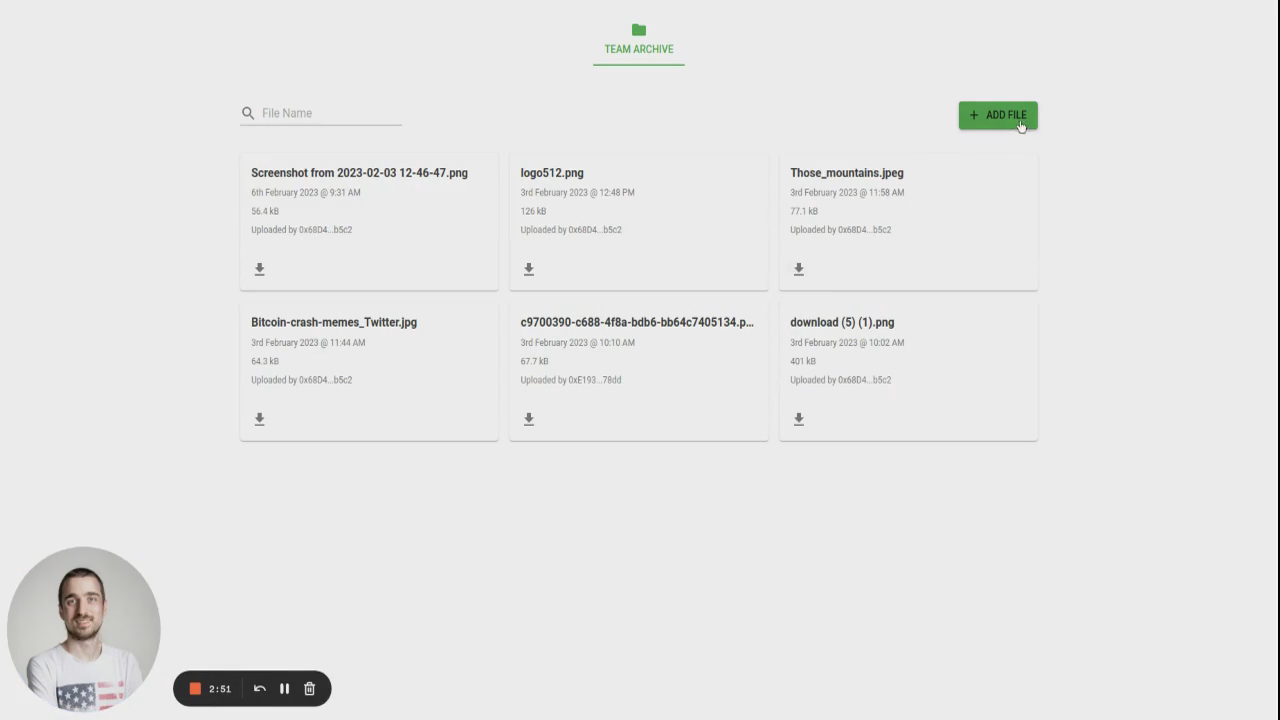Restart the recording with the undo arrow
This screenshot has width=1280, height=720.
click(x=260, y=688)
